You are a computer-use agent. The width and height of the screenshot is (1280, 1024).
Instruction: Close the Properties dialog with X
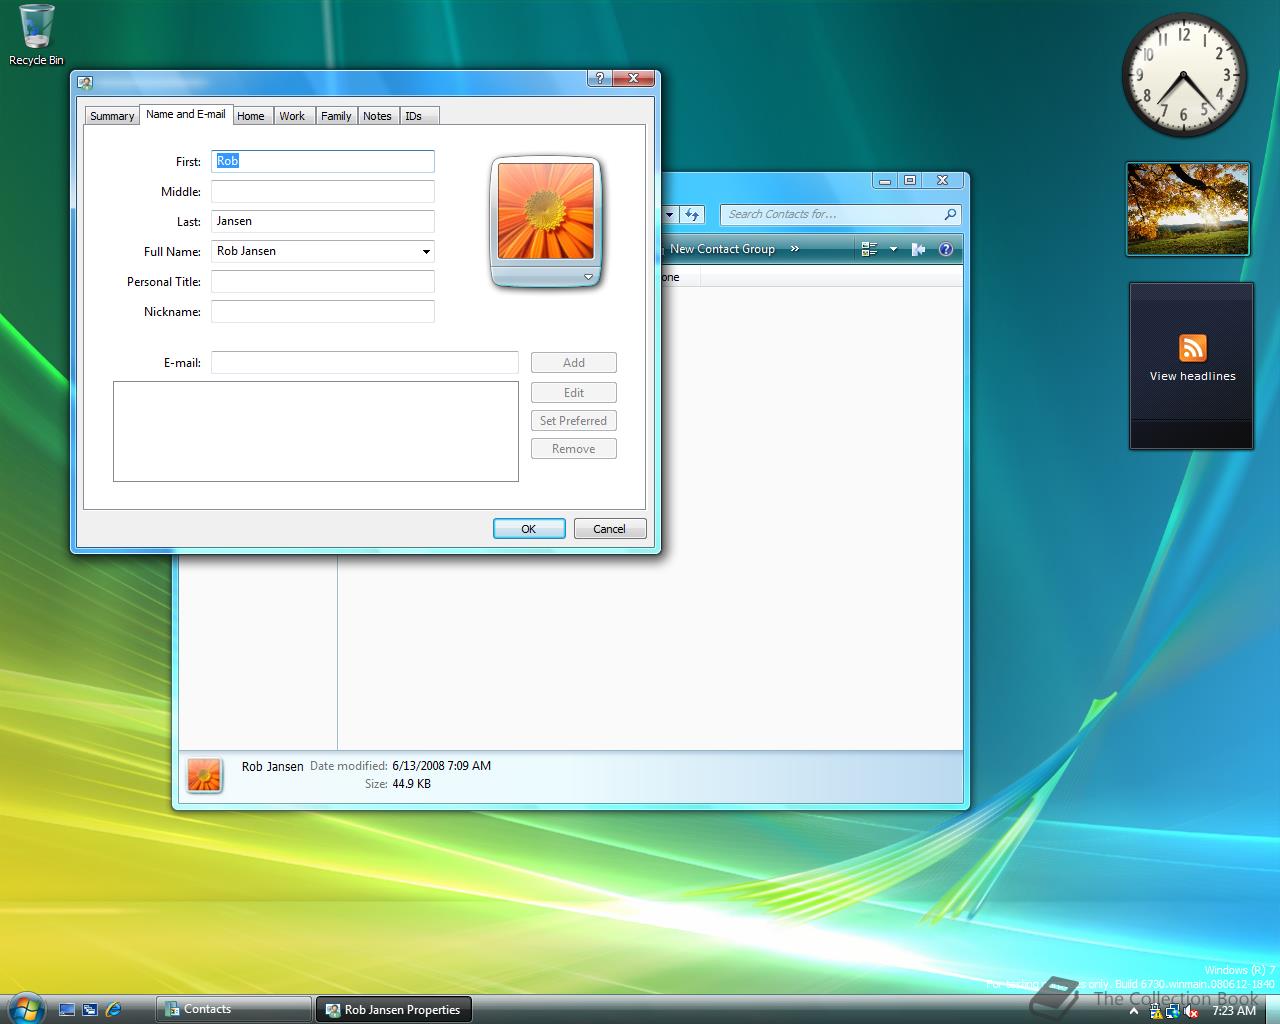[x=633, y=78]
